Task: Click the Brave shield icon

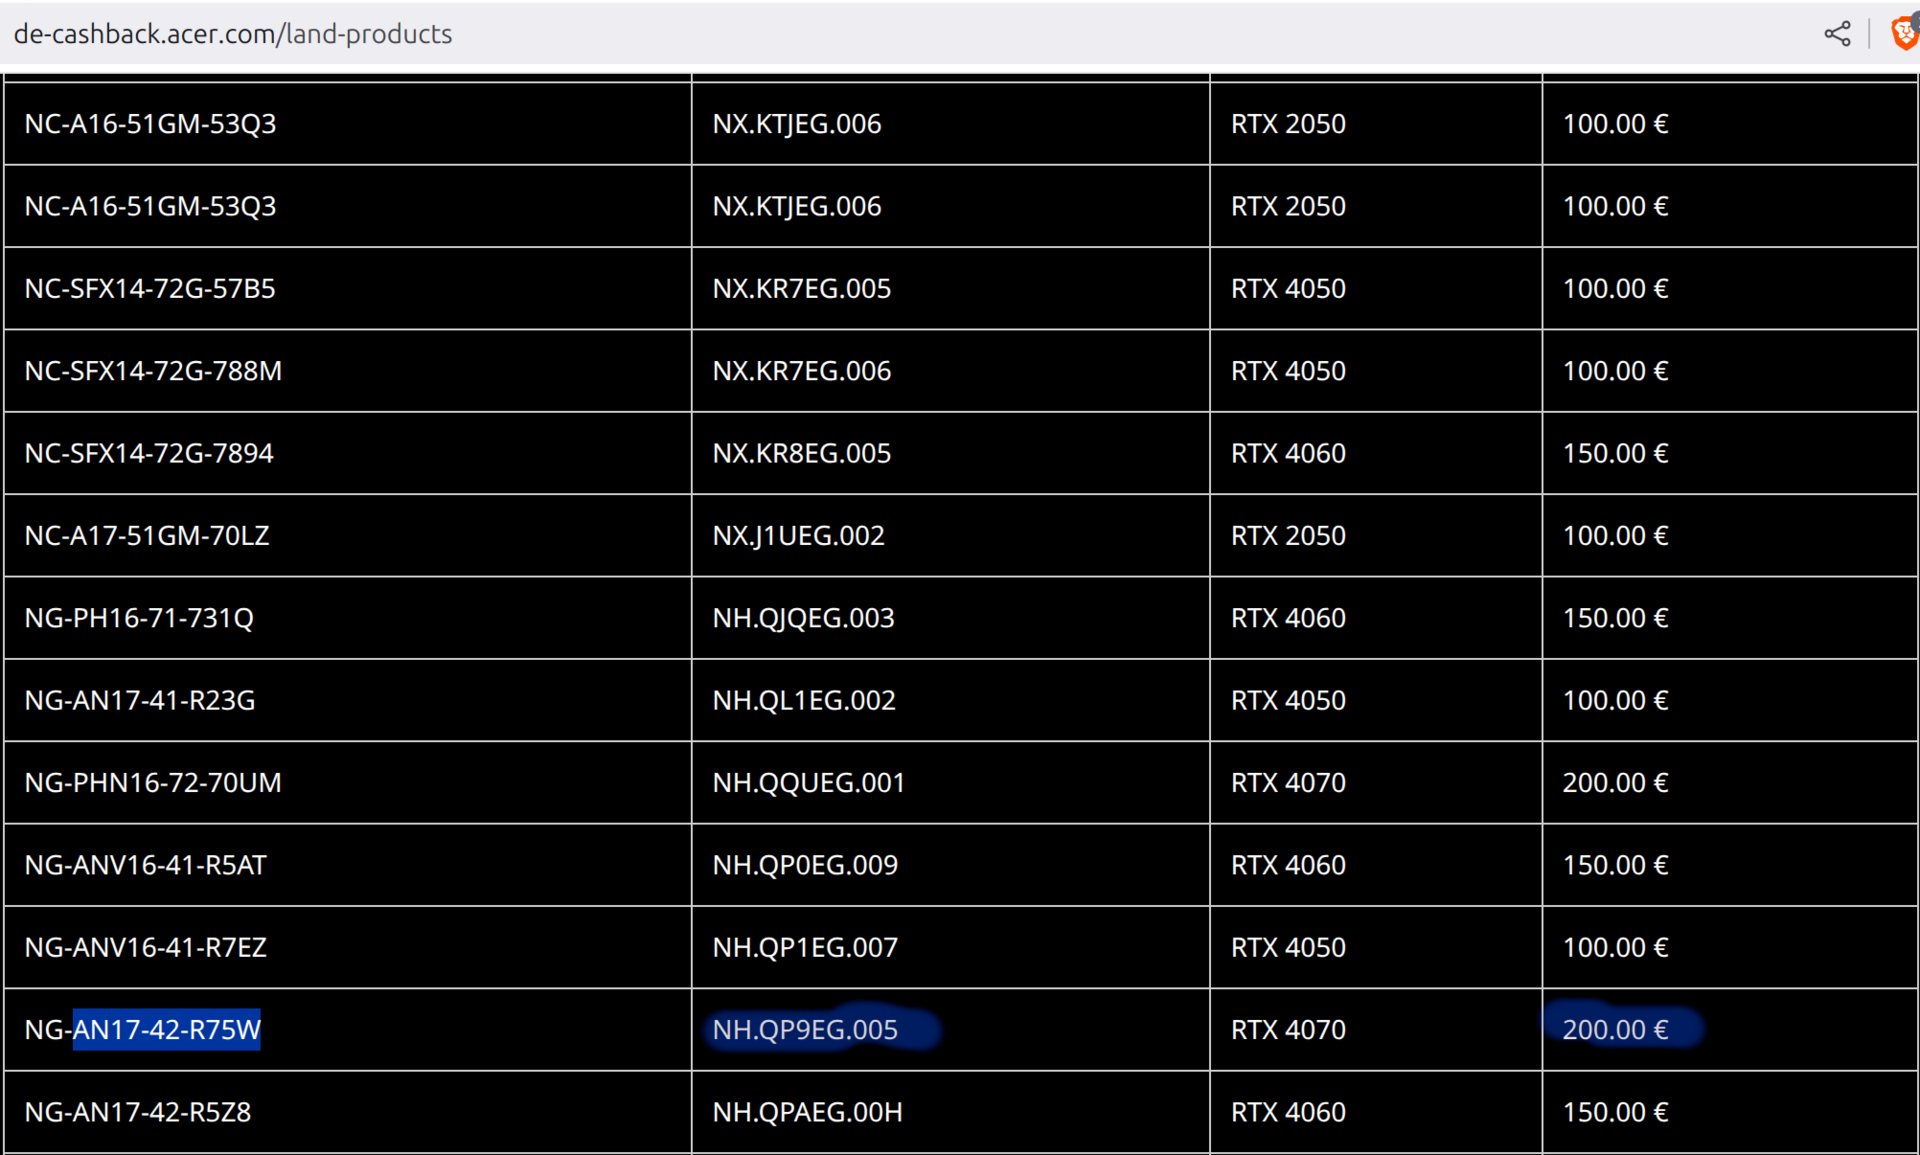Action: point(1903,34)
